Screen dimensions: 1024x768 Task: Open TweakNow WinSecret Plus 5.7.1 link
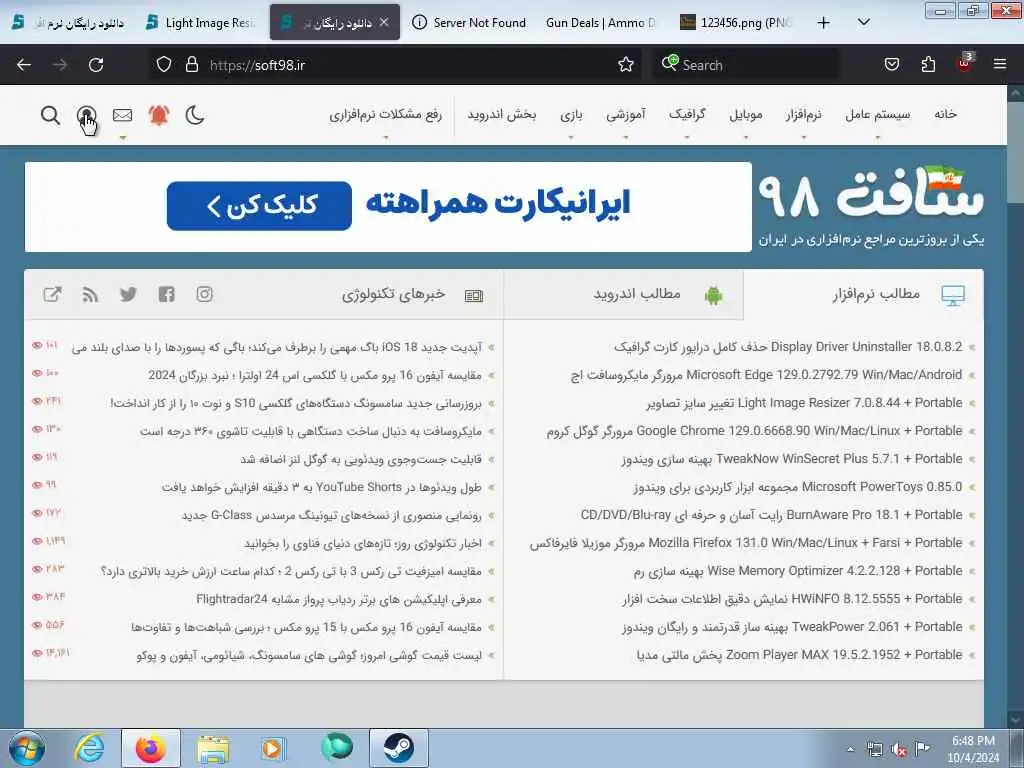point(792,459)
